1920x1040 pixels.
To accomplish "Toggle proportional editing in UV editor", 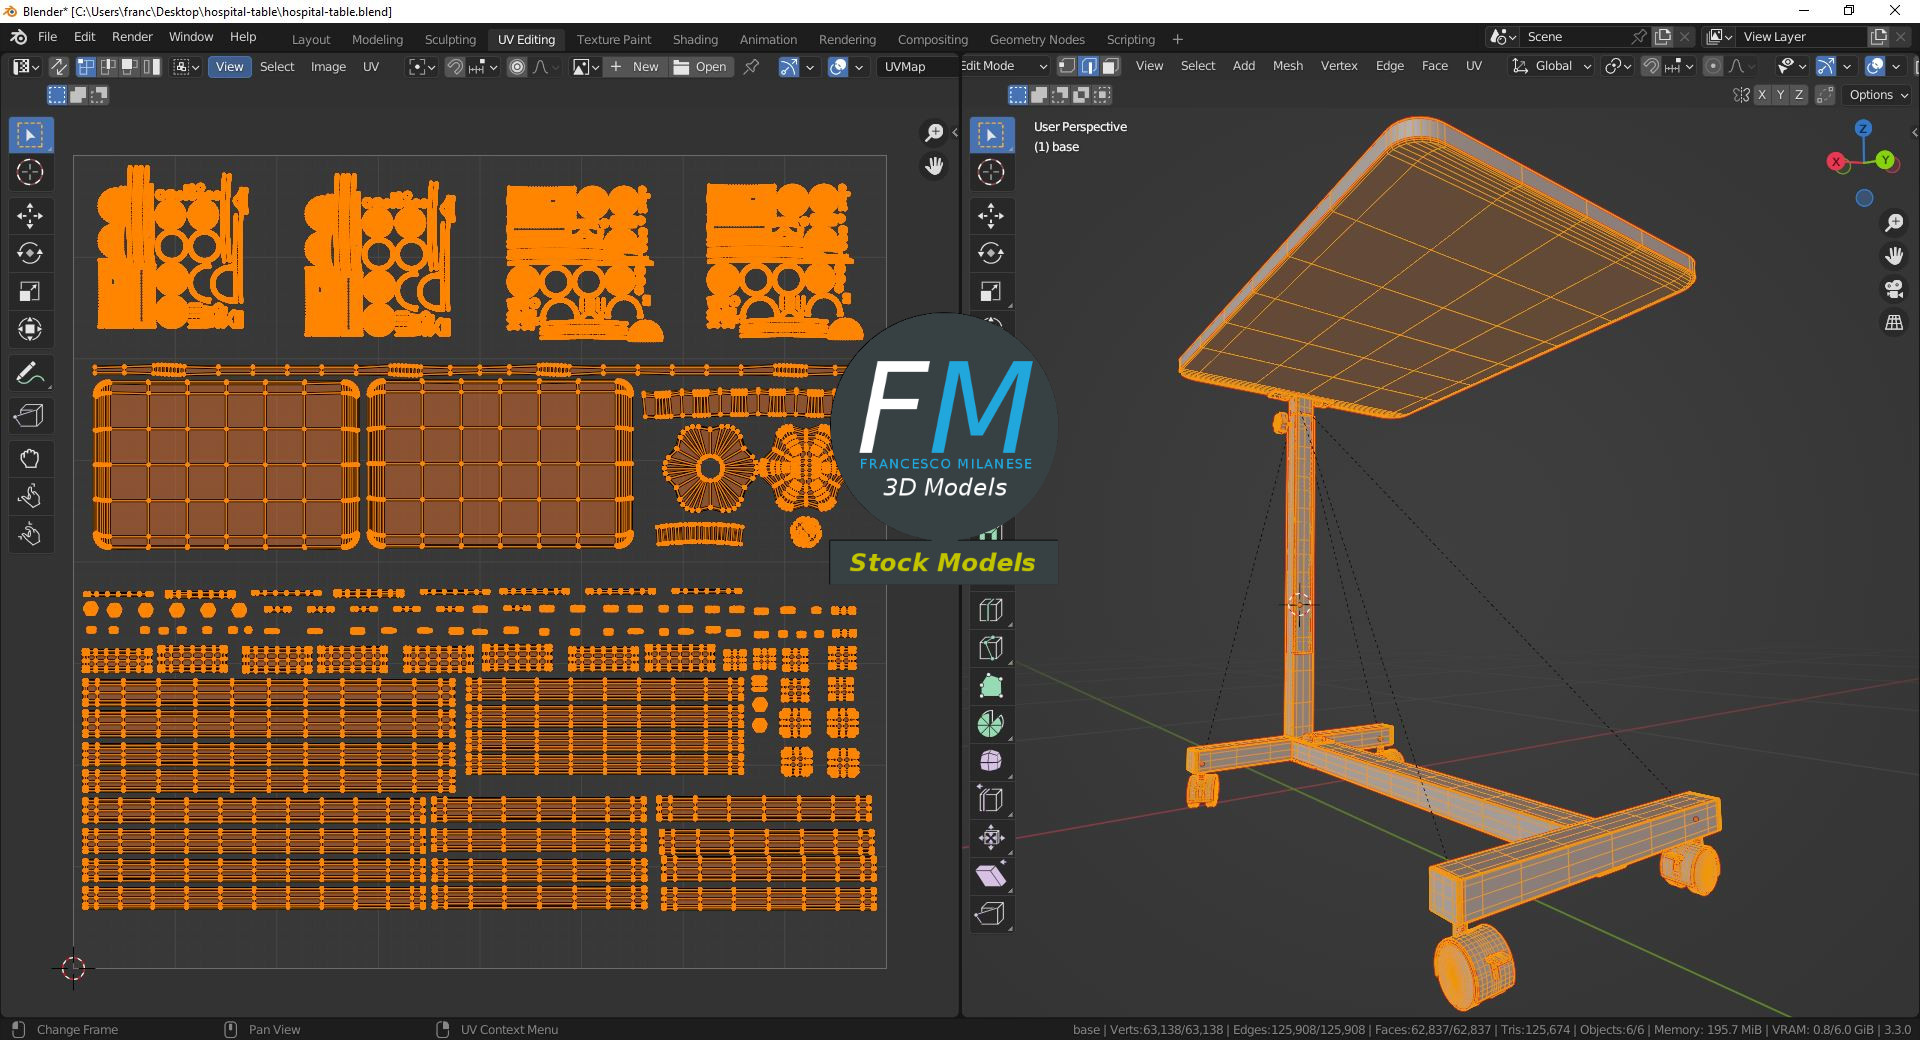I will [x=517, y=67].
